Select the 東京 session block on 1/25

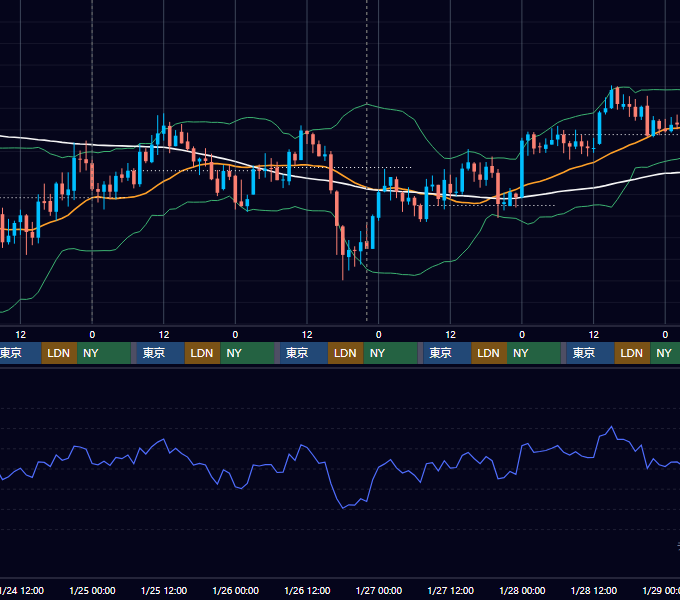click(160, 353)
